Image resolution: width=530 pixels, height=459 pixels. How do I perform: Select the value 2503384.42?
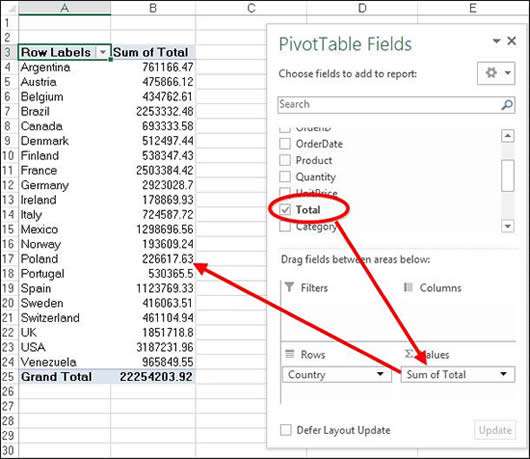pos(165,170)
